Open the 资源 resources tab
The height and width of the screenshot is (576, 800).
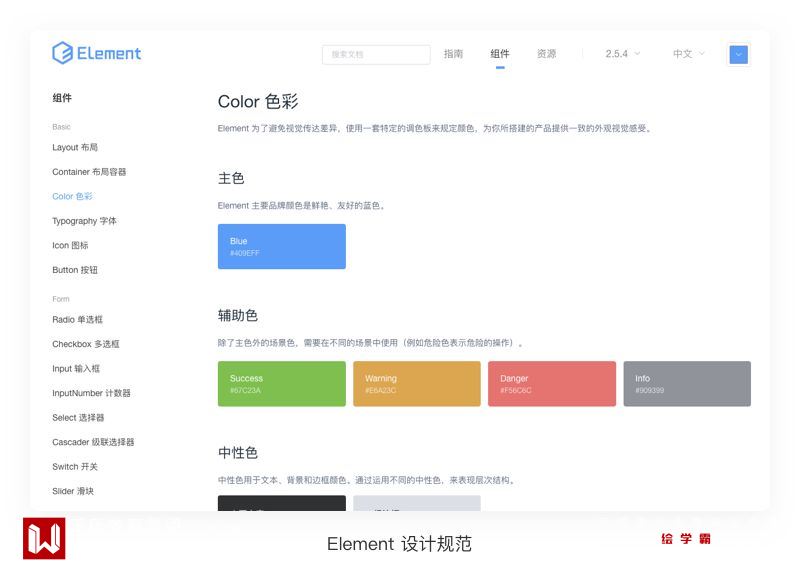(546, 54)
